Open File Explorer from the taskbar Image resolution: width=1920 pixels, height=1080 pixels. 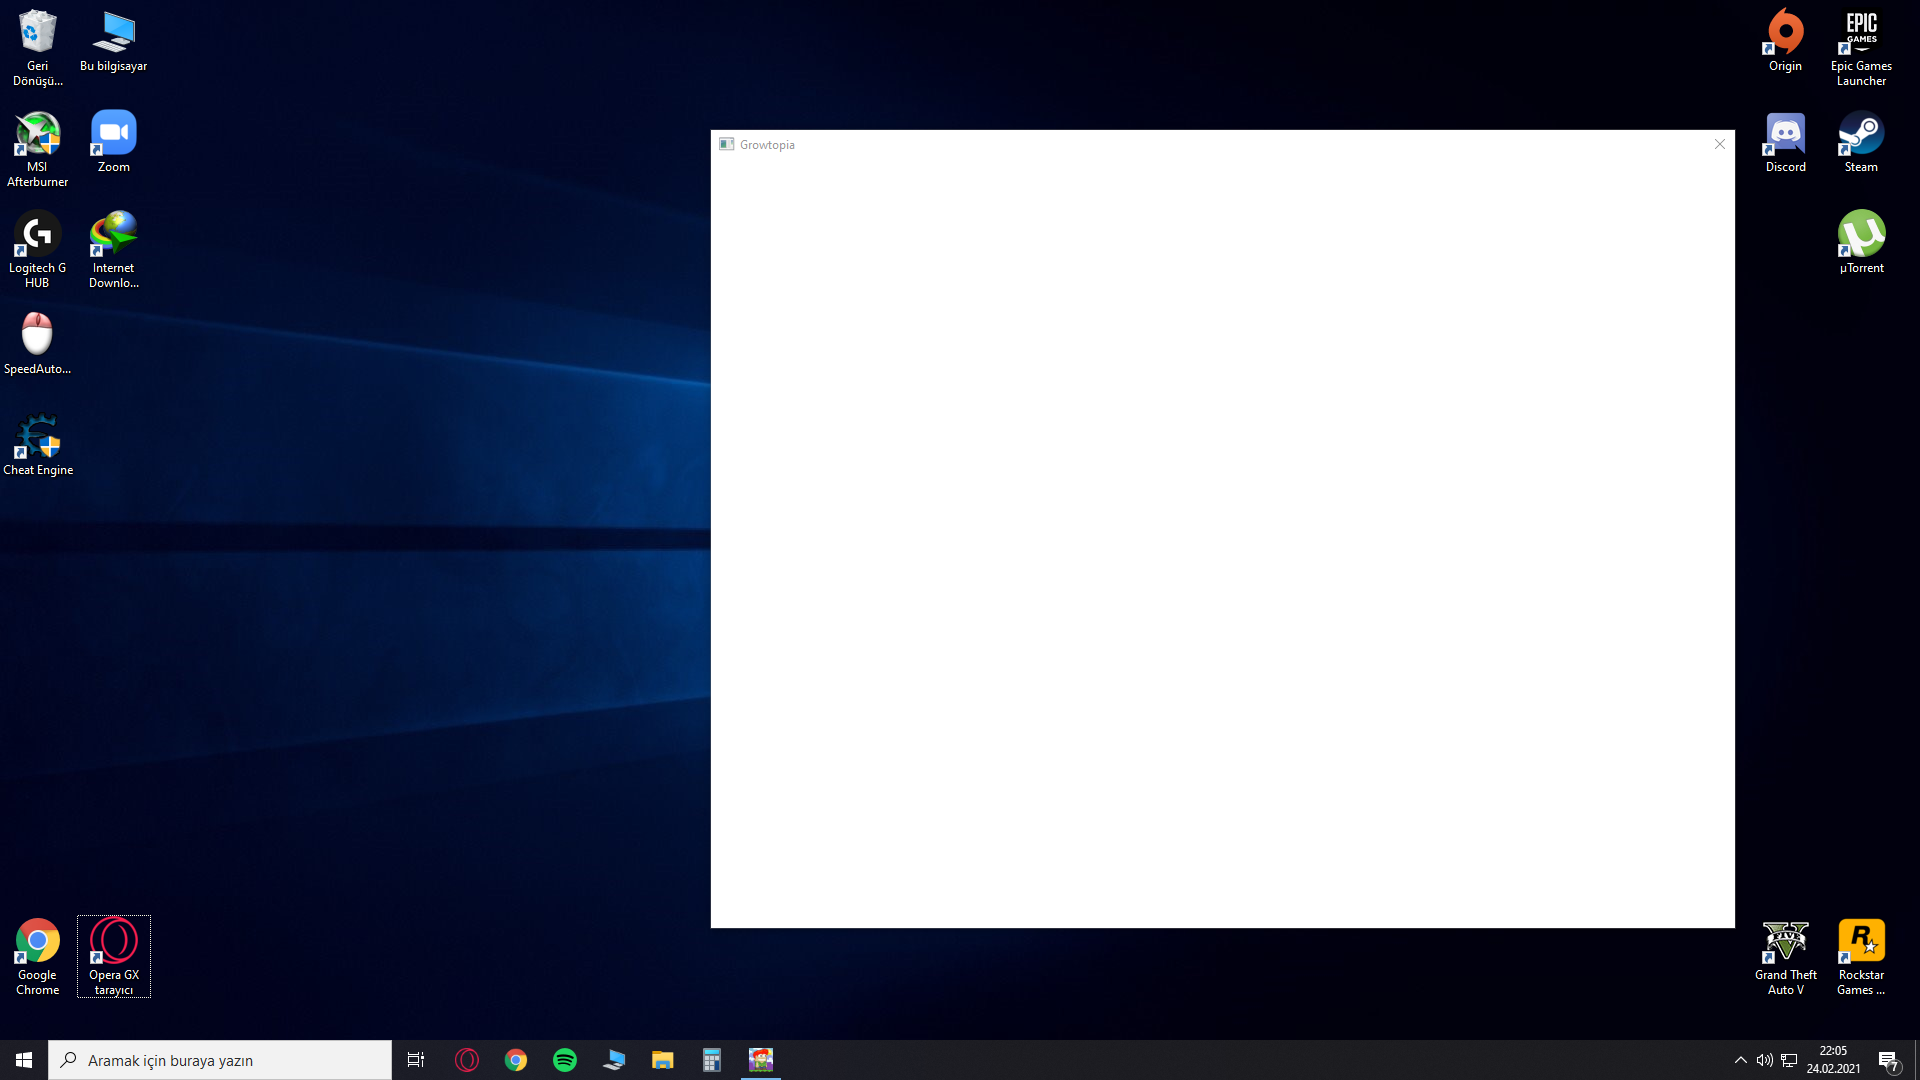[663, 1060]
